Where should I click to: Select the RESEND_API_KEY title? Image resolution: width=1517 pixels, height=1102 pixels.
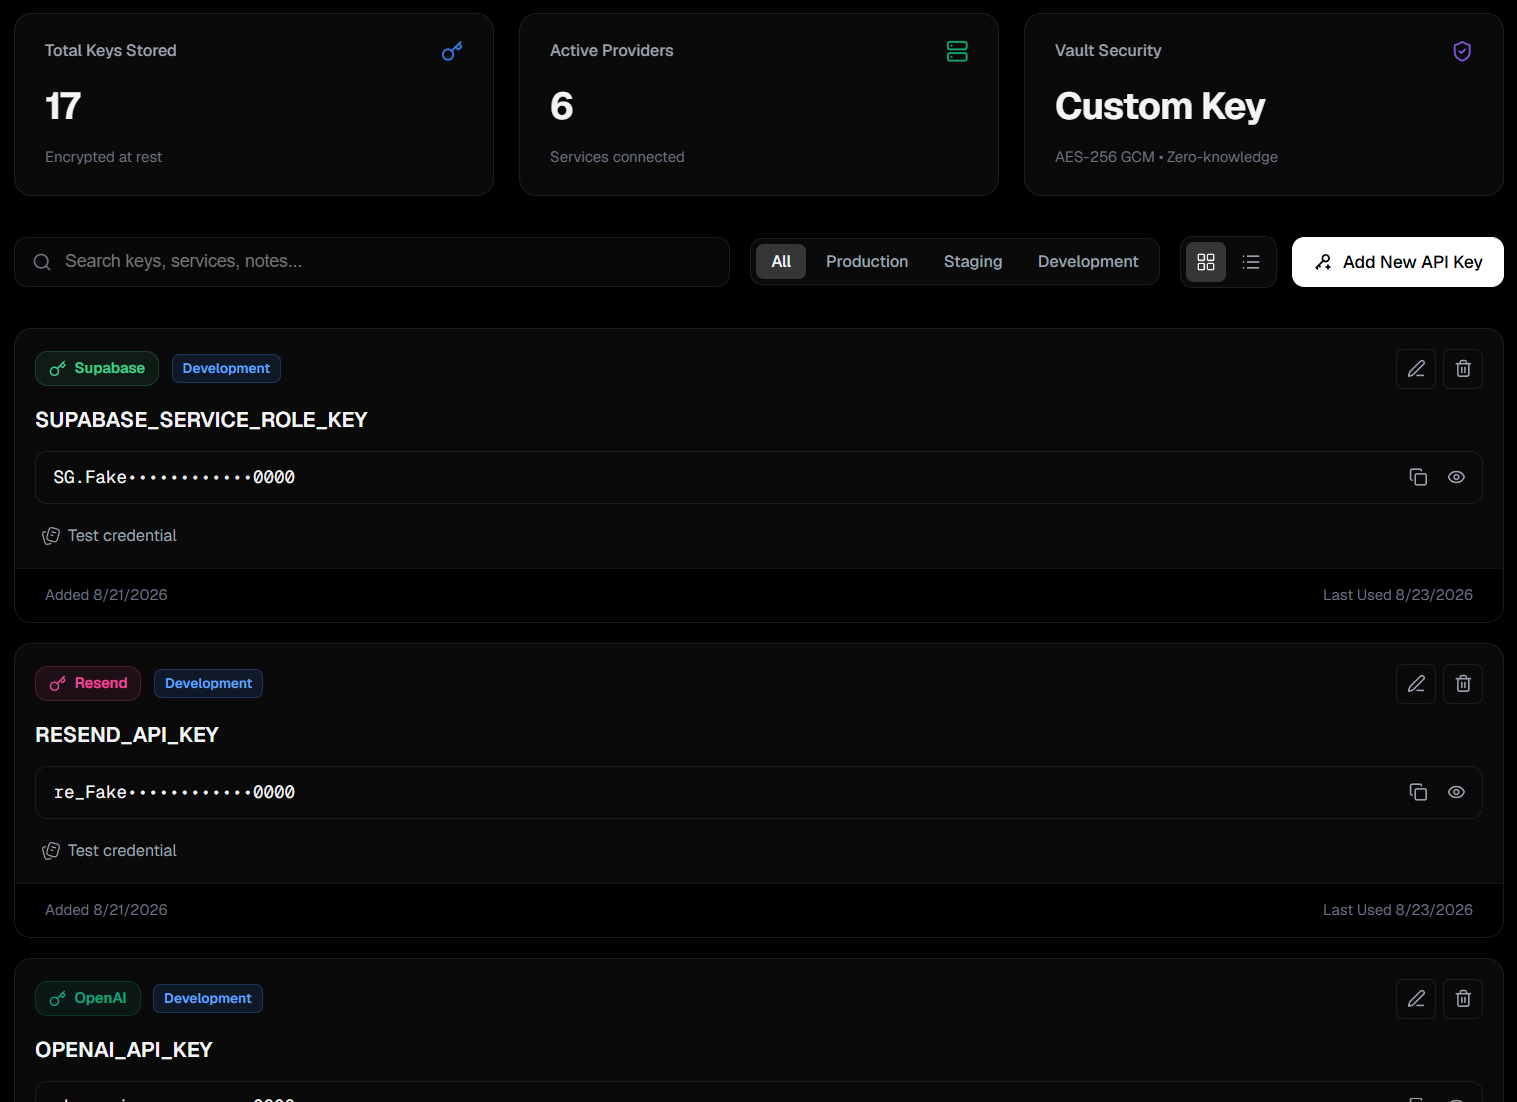tap(127, 735)
